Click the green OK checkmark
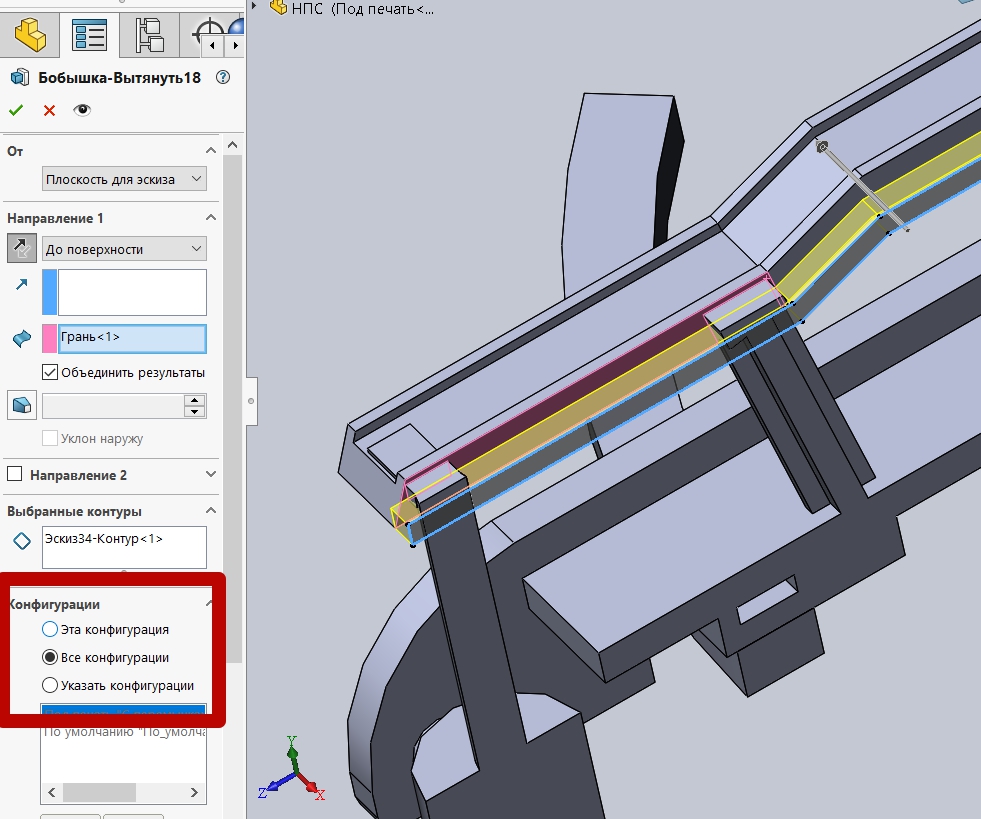This screenshot has height=819, width=981. pyautogui.click(x=16, y=110)
